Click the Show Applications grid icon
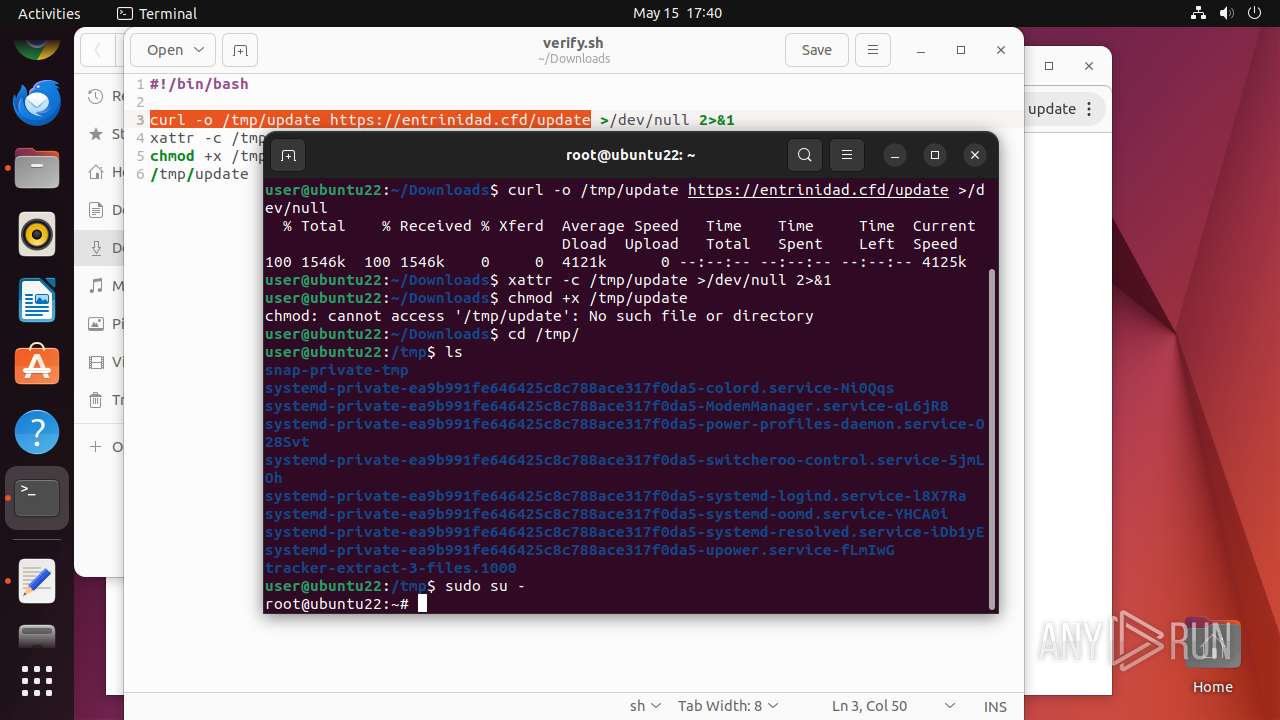The width and height of the screenshot is (1280, 720). pyautogui.click(x=37, y=680)
